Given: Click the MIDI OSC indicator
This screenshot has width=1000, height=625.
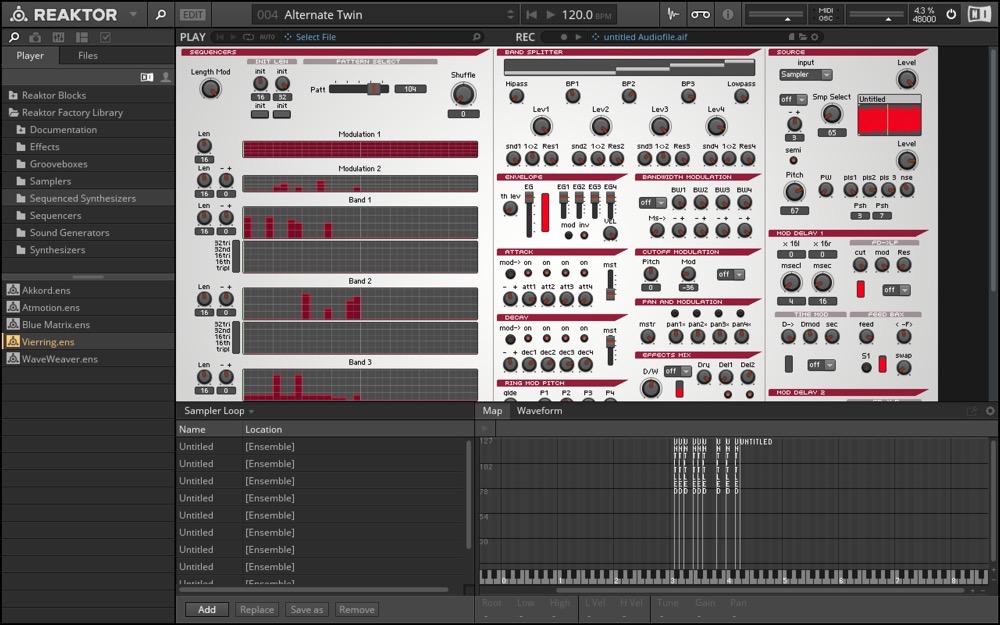Looking at the screenshot, I should (x=825, y=14).
